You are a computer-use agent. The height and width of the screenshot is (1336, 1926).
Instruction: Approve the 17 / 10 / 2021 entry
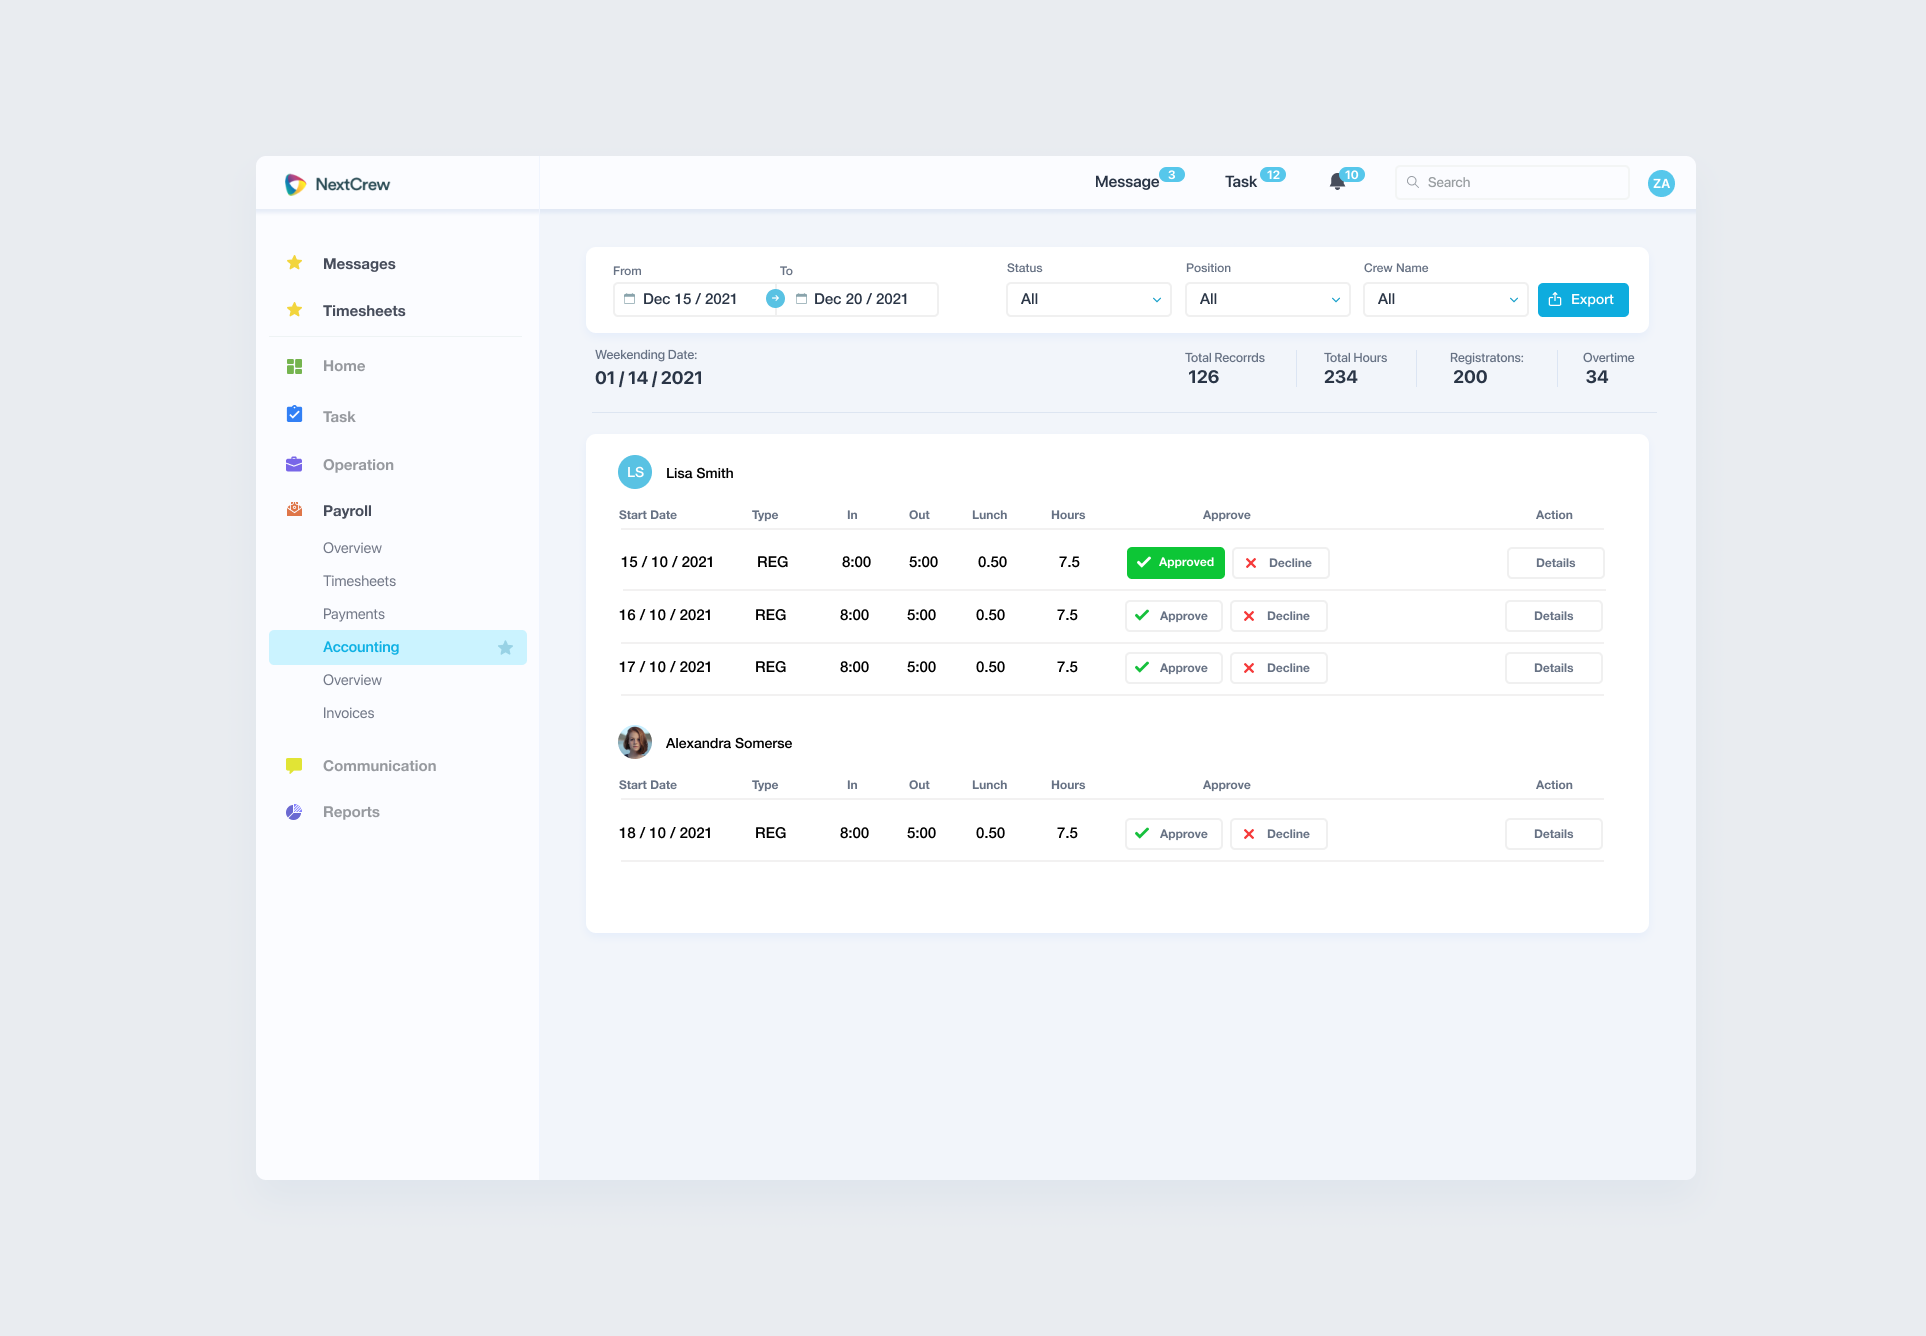1173,668
